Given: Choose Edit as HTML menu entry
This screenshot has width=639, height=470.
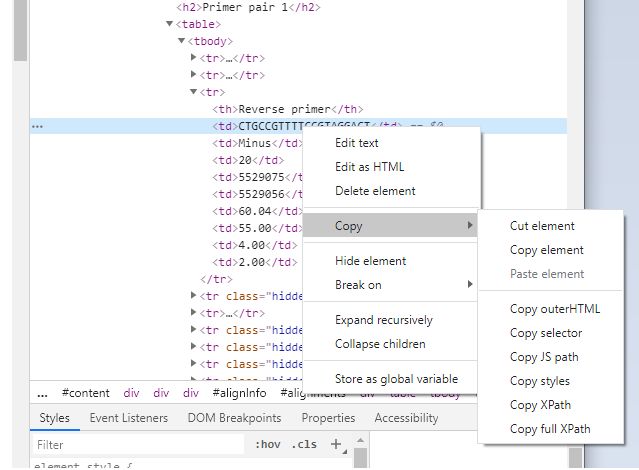Looking at the screenshot, I should click(370, 167).
